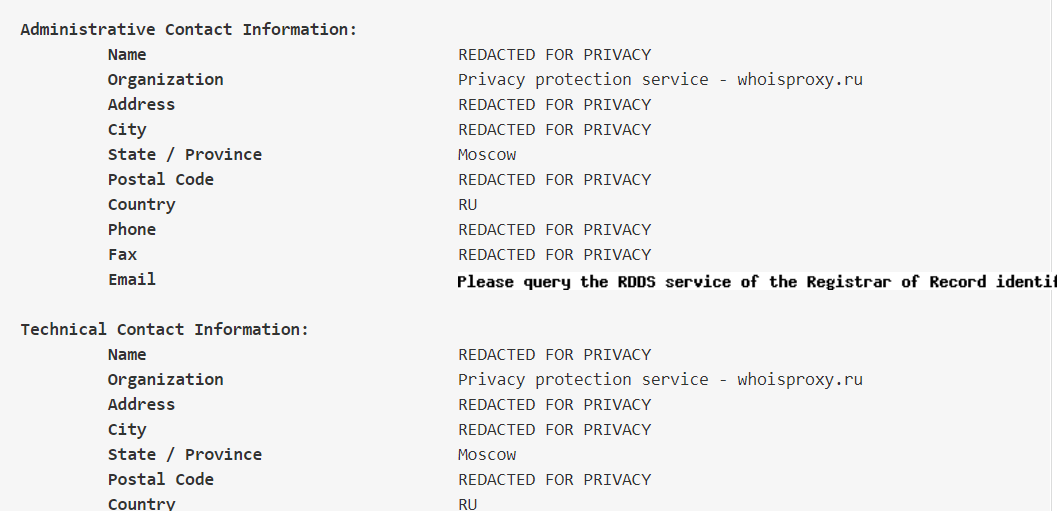Click the "RU" country value under administrative contact
The image size is (1057, 511).
468,205
